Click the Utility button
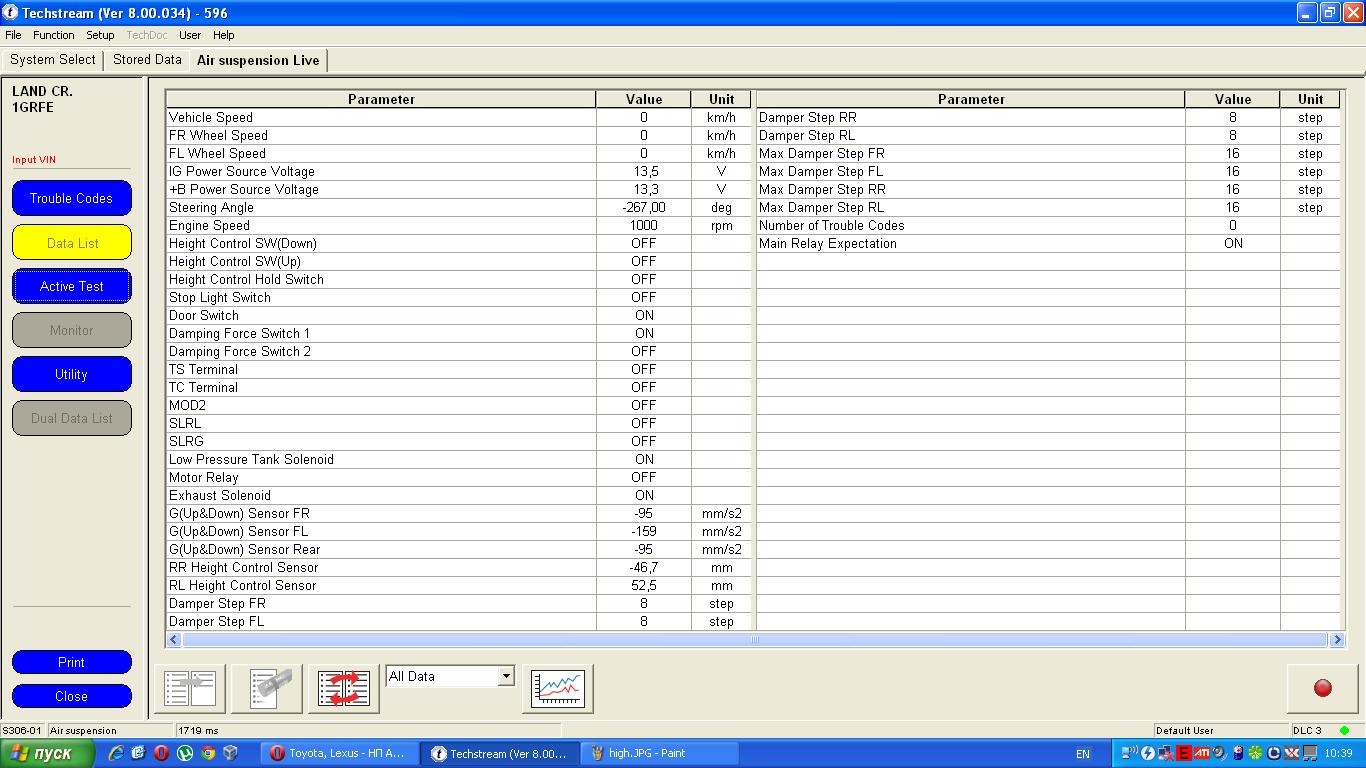The height and width of the screenshot is (768, 1366). (72, 374)
